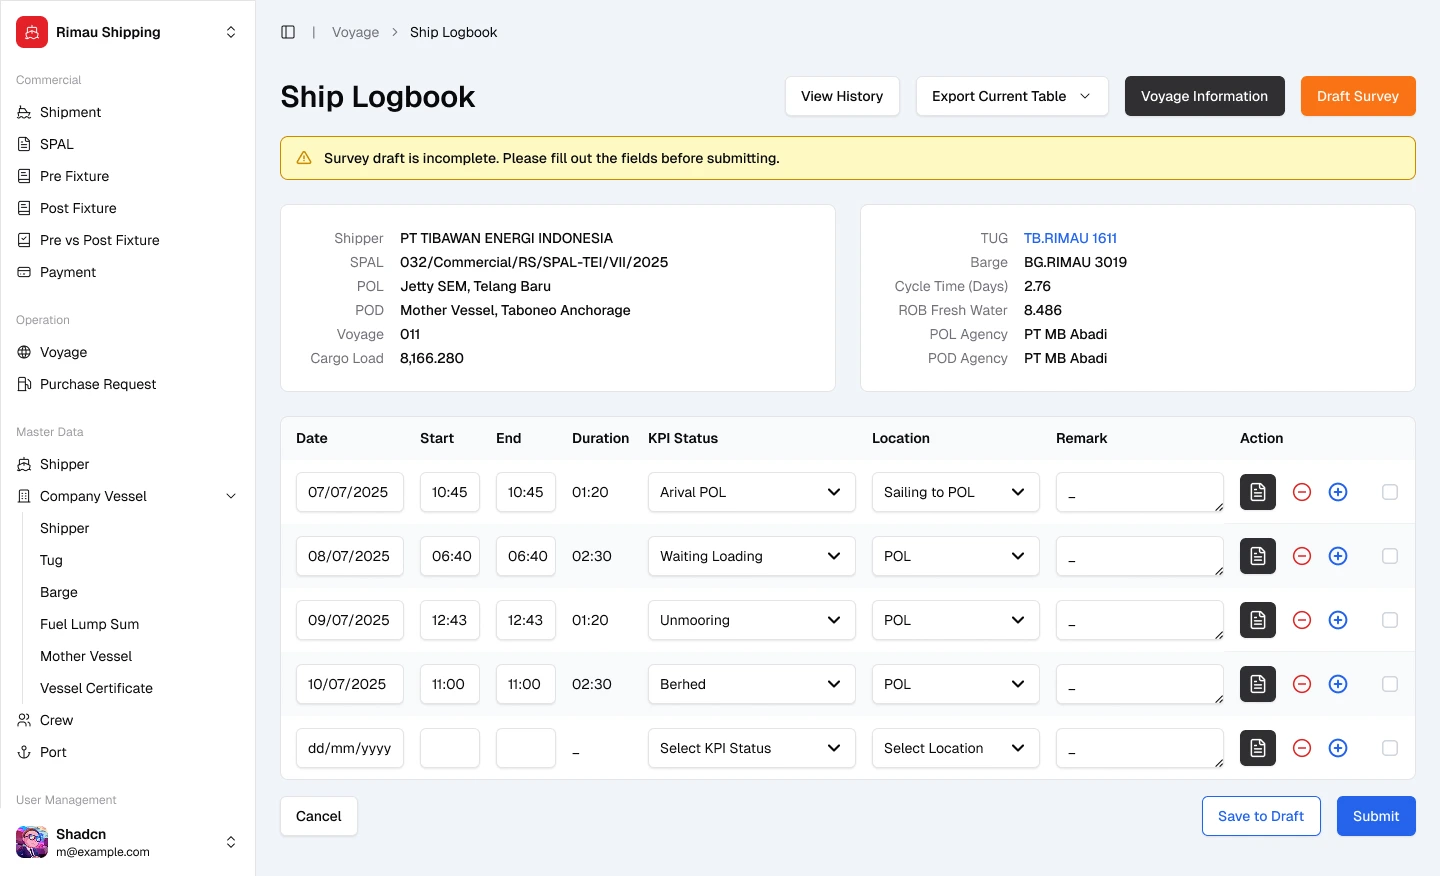Open Purchase Request in the sidebar
This screenshot has height=876, width=1440.
98,384
